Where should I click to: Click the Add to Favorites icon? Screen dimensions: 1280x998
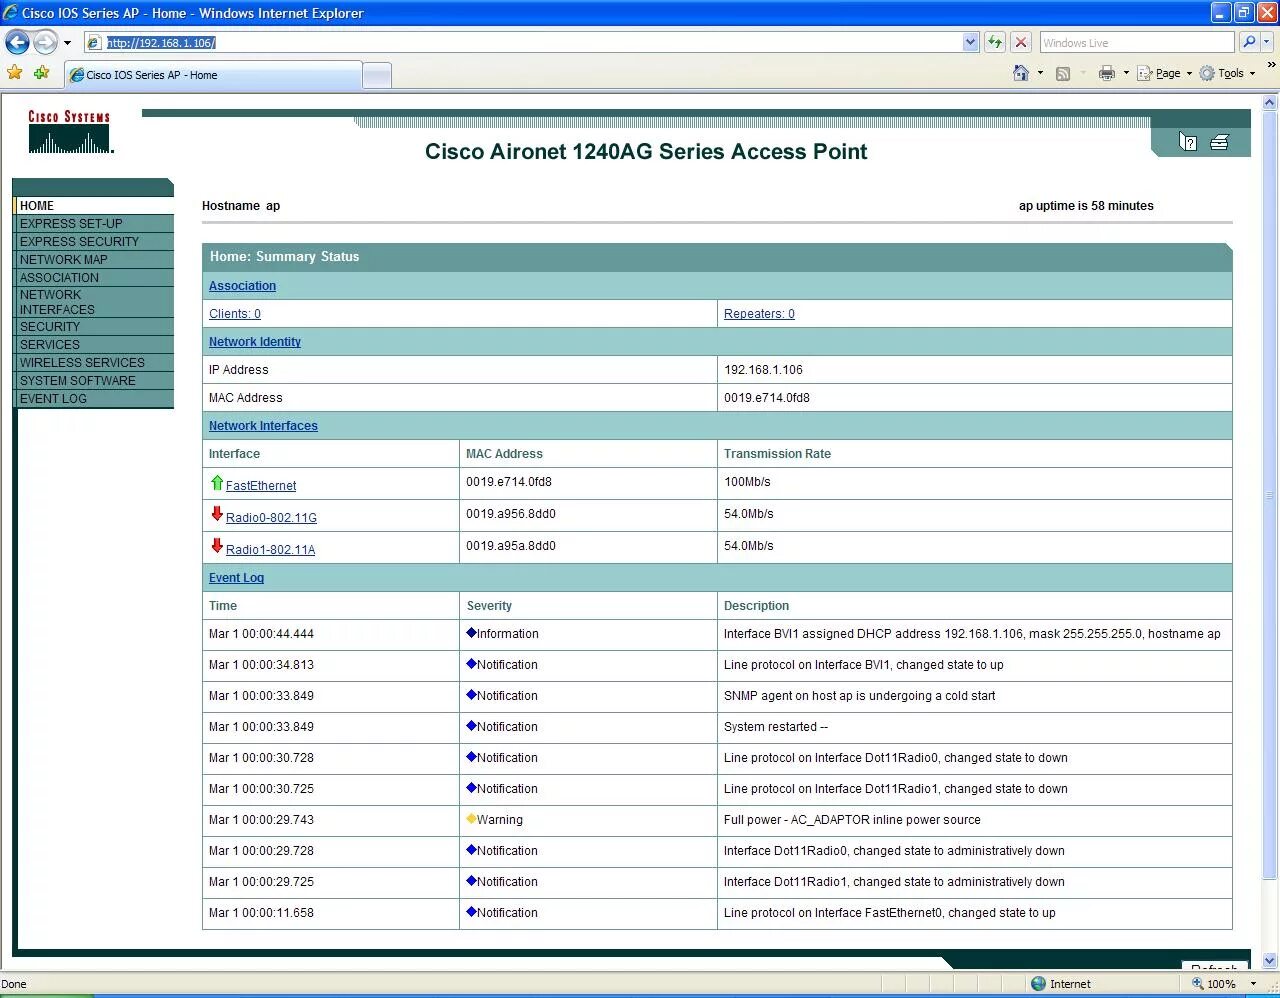tap(41, 73)
